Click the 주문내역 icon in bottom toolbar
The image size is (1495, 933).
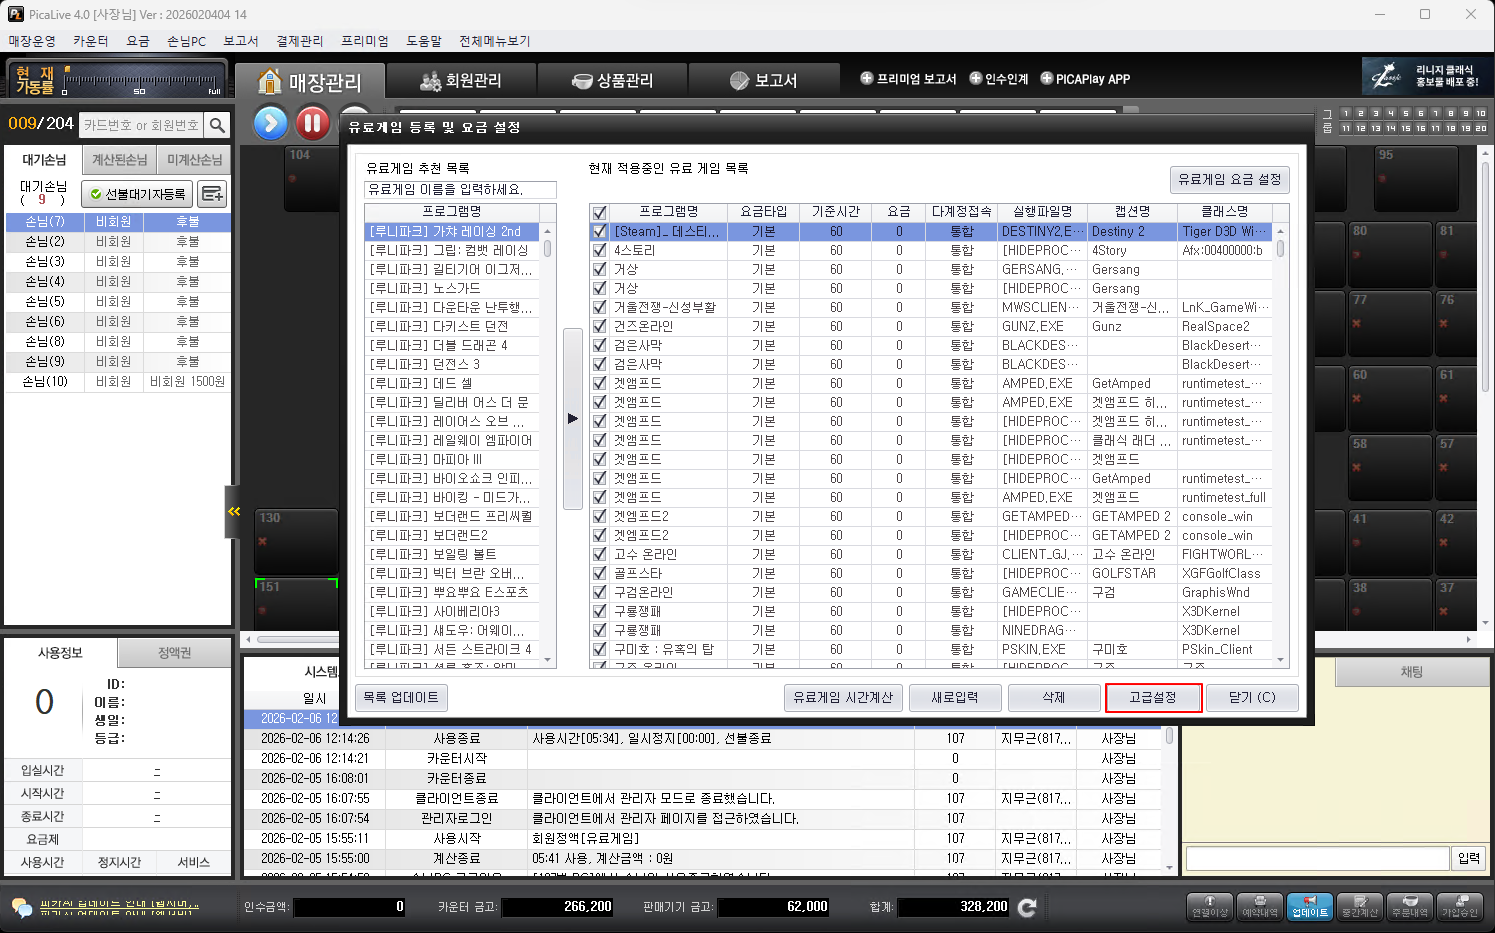pyautogui.click(x=1410, y=906)
